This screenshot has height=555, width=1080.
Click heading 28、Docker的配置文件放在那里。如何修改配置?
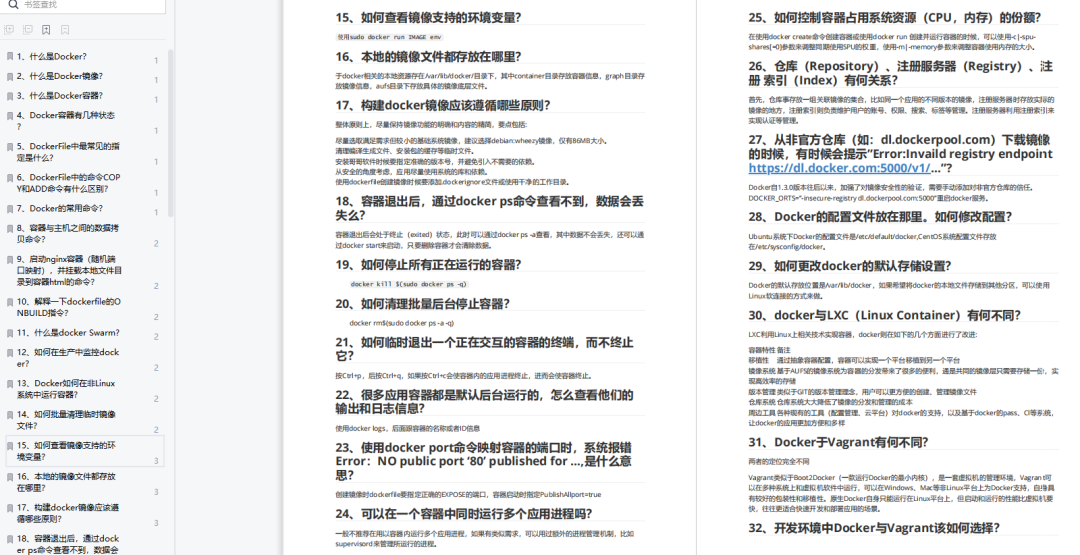[x=880, y=217]
